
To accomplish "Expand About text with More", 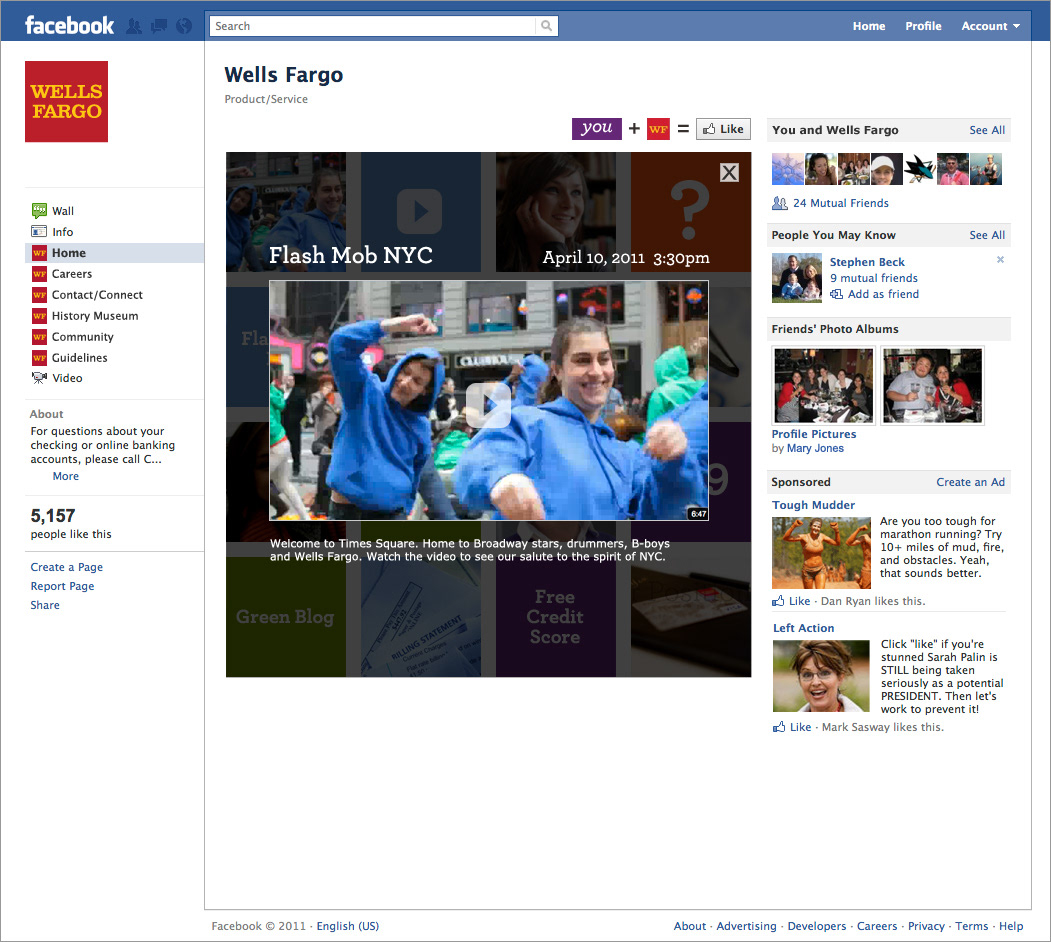I will 66,476.
